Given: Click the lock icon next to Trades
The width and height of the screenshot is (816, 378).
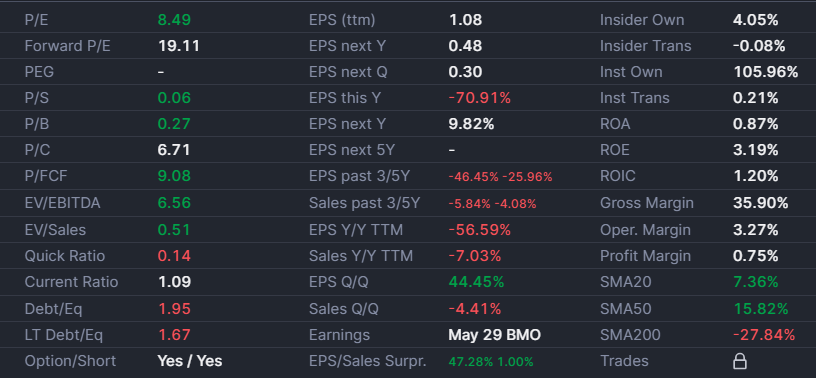Looking at the screenshot, I should pos(740,361).
